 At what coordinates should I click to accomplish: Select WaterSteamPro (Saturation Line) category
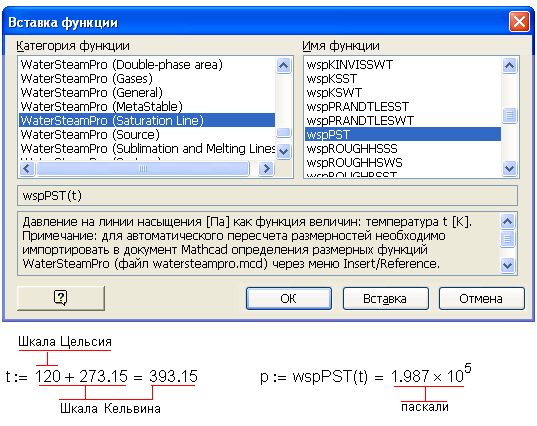147,121
